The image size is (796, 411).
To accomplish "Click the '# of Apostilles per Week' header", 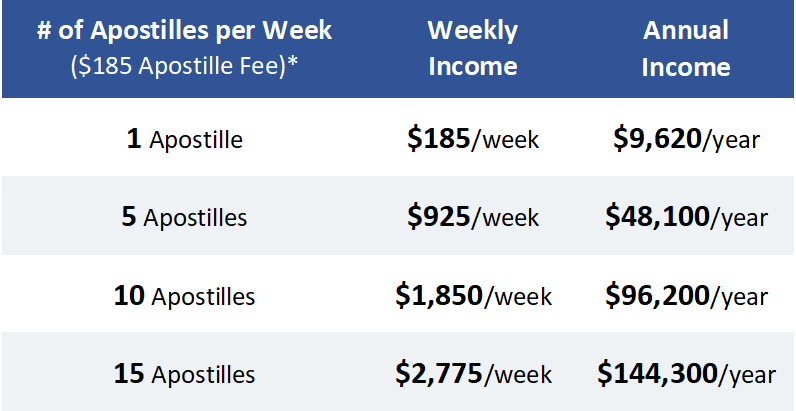I will pyautogui.click(x=184, y=30).
